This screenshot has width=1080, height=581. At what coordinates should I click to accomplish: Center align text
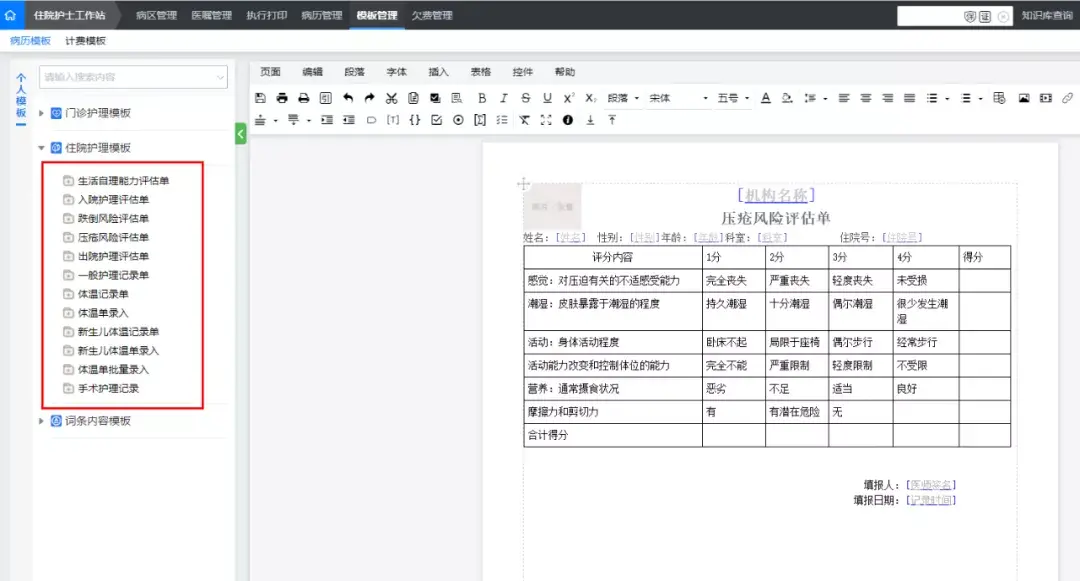tap(866, 98)
